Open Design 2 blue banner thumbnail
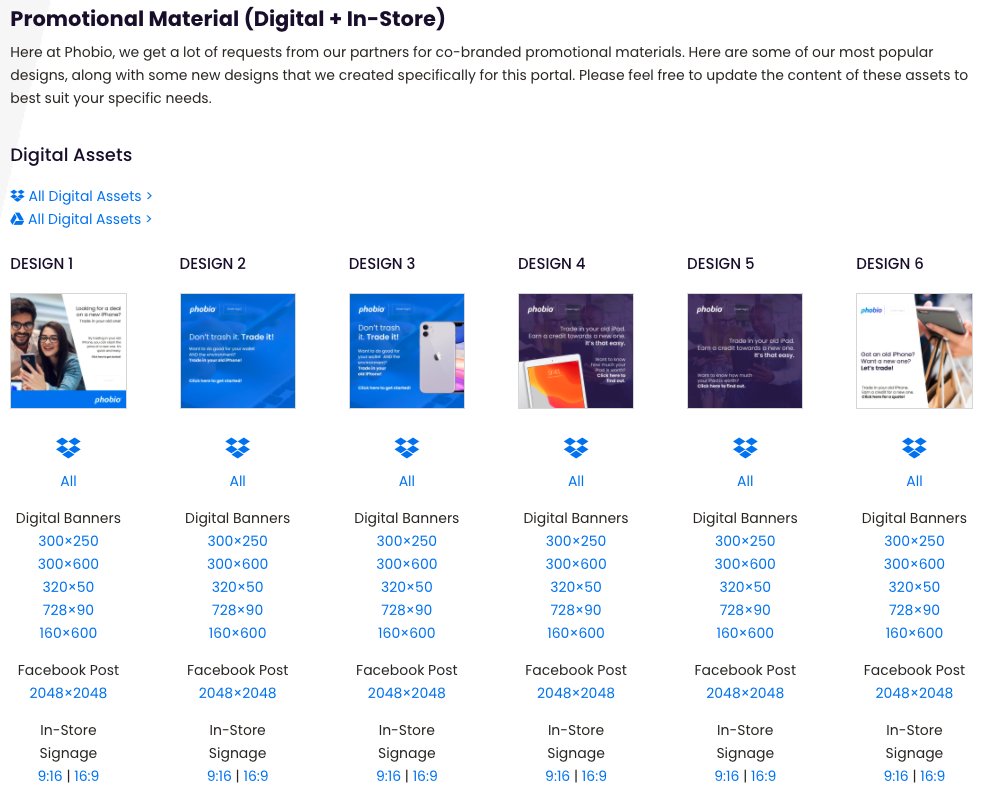This screenshot has height=808, width=991. [238, 351]
